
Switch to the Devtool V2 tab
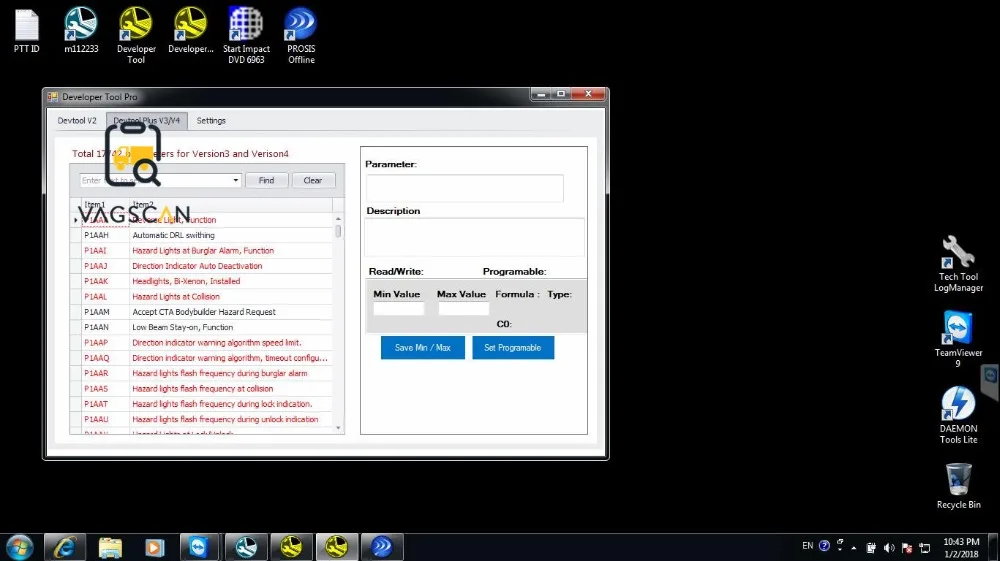[x=77, y=120]
